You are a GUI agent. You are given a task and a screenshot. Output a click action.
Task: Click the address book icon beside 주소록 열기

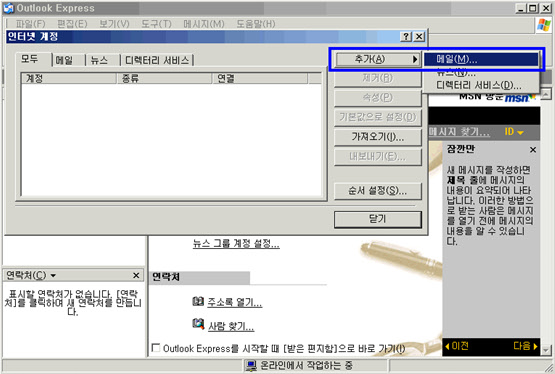coord(198,301)
